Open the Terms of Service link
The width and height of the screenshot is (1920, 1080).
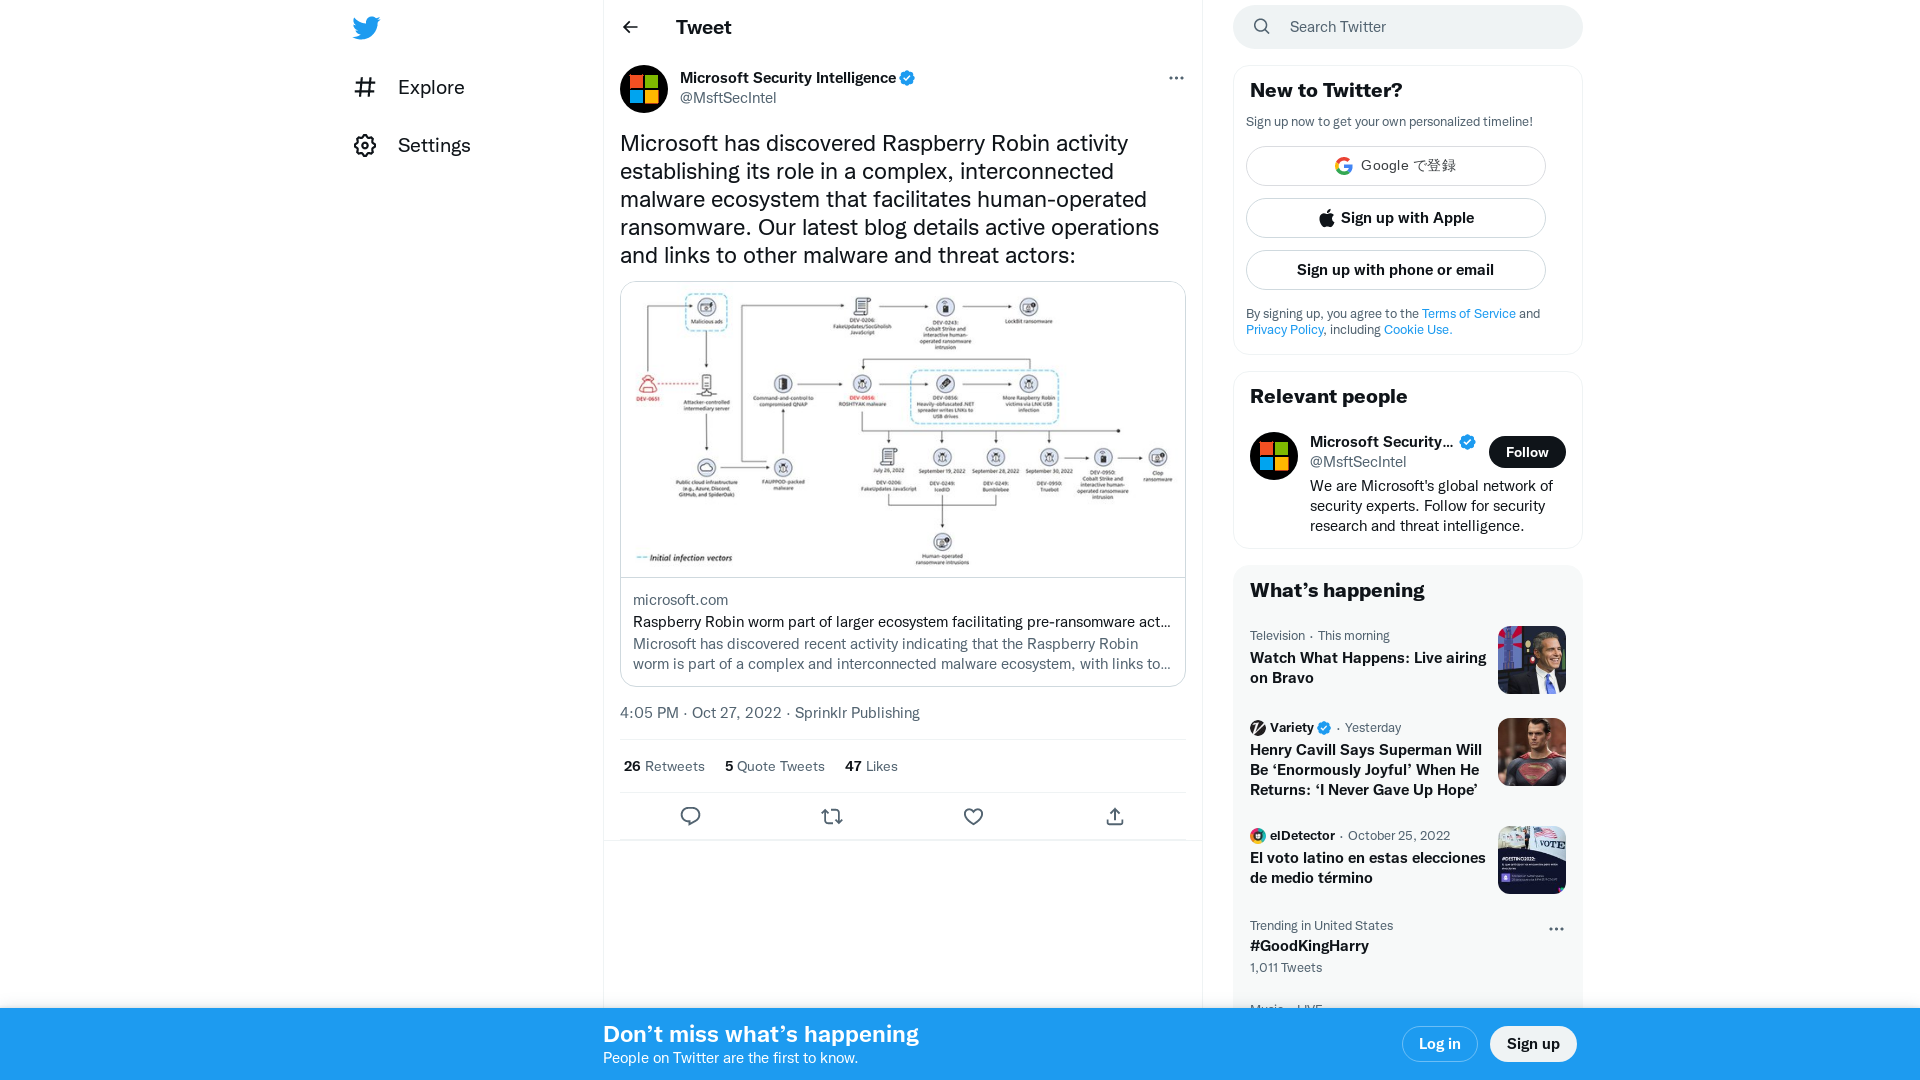pos(1468,313)
